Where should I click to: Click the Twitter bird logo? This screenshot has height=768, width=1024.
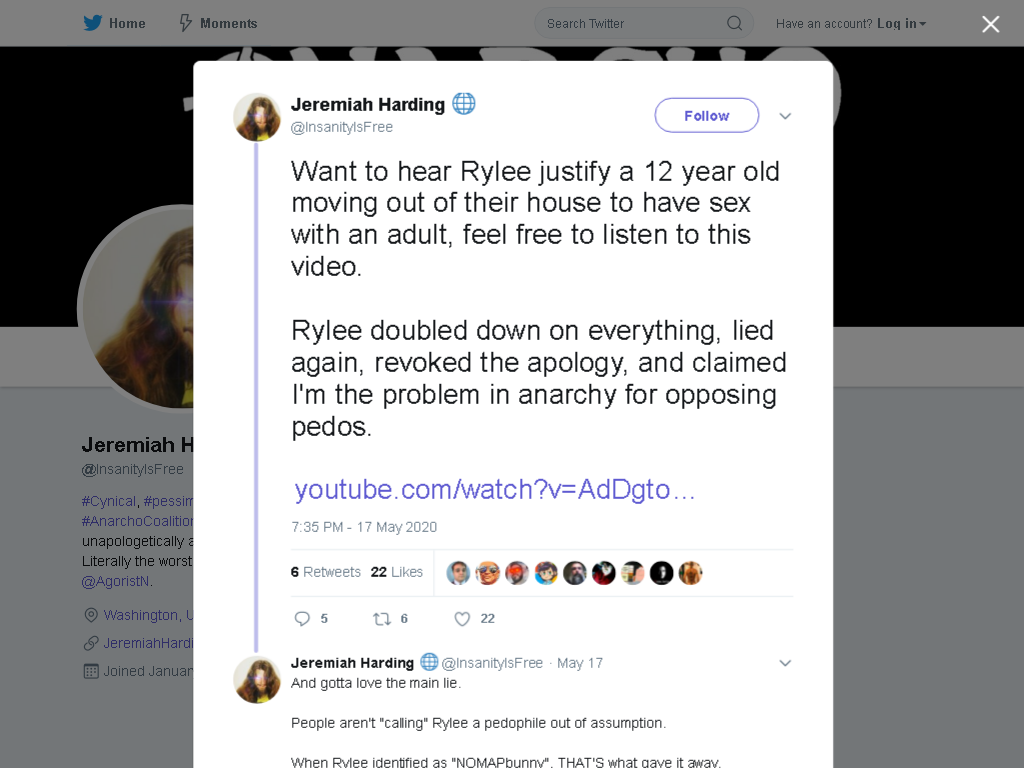[93, 24]
